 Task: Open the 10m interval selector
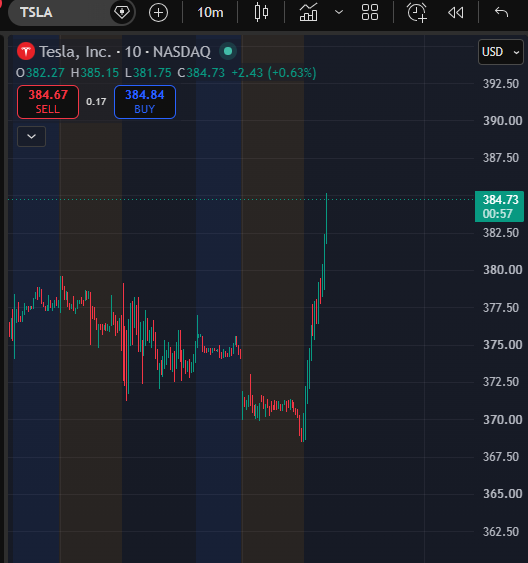(x=210, y=13)
